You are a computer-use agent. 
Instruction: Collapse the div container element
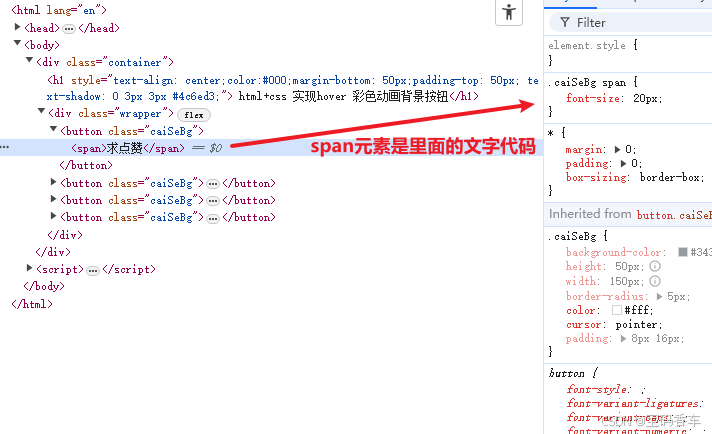(30, 60)
